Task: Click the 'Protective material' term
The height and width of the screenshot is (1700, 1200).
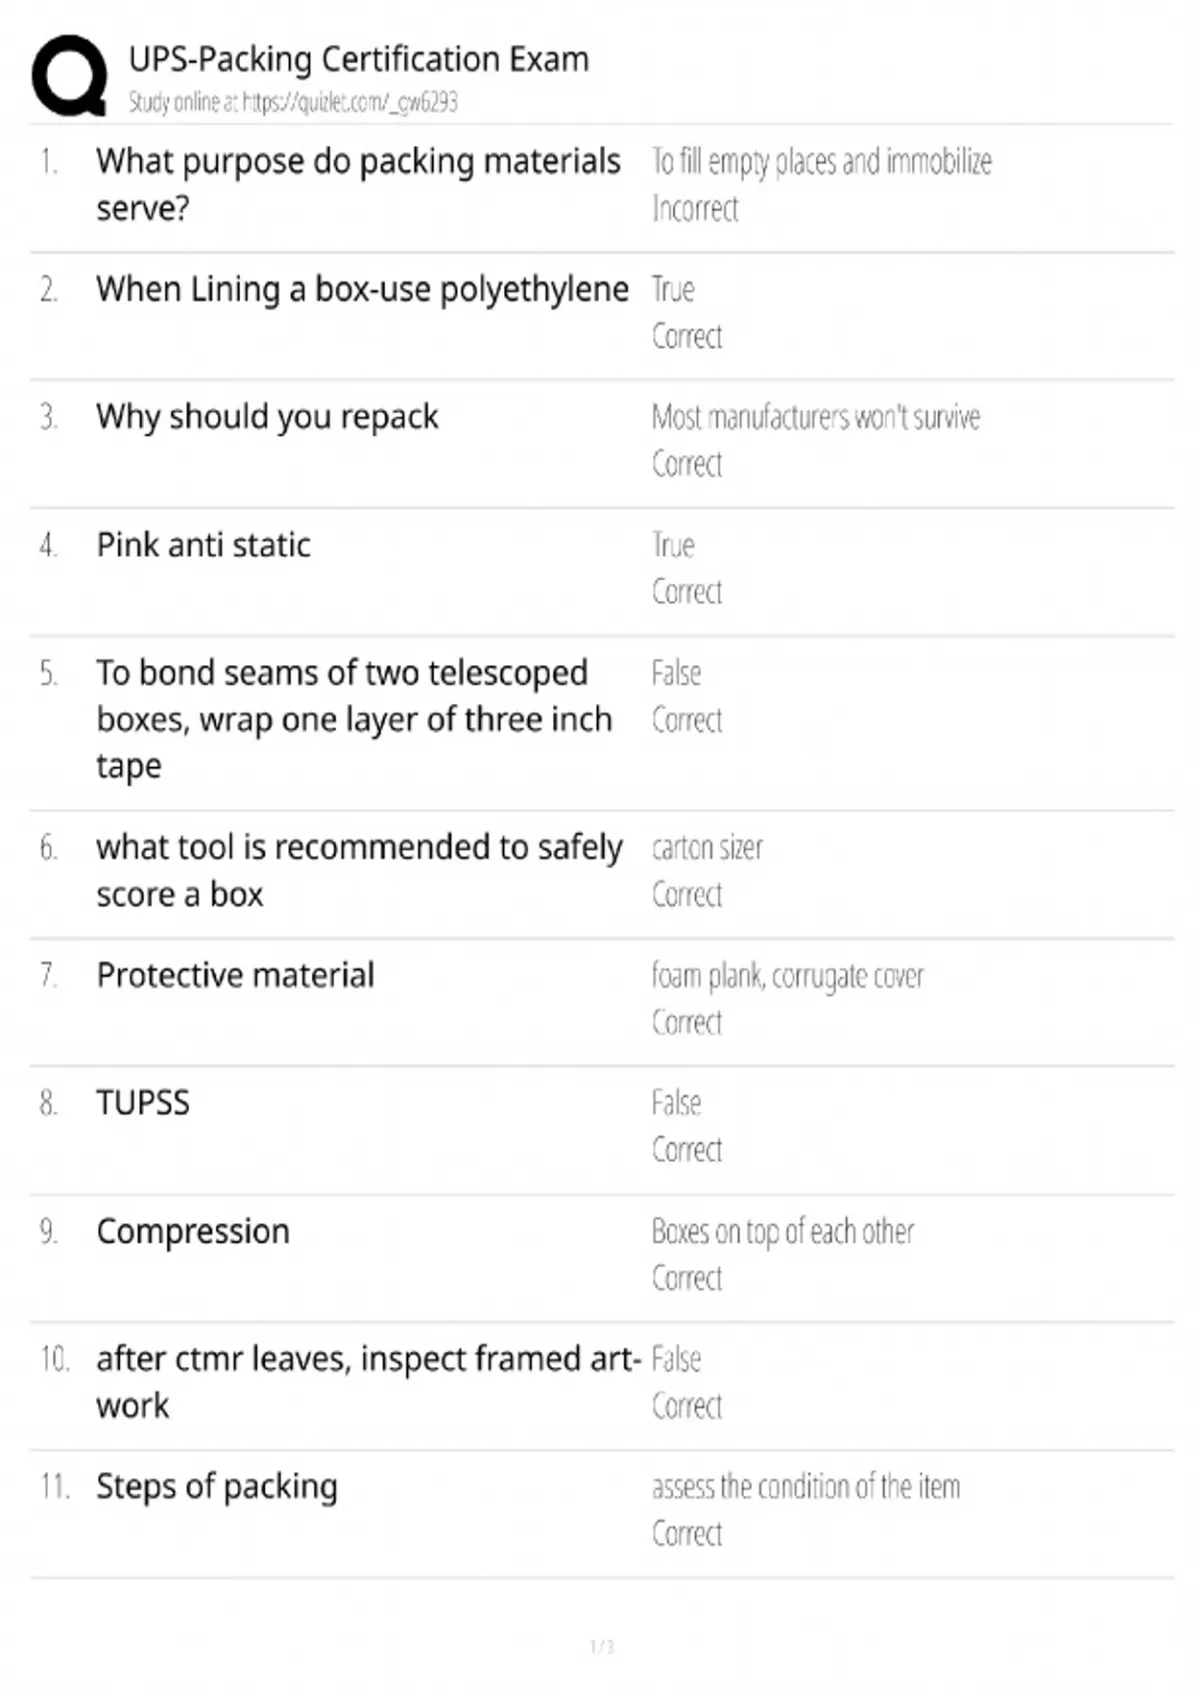Action: click(x=235, y=975)
